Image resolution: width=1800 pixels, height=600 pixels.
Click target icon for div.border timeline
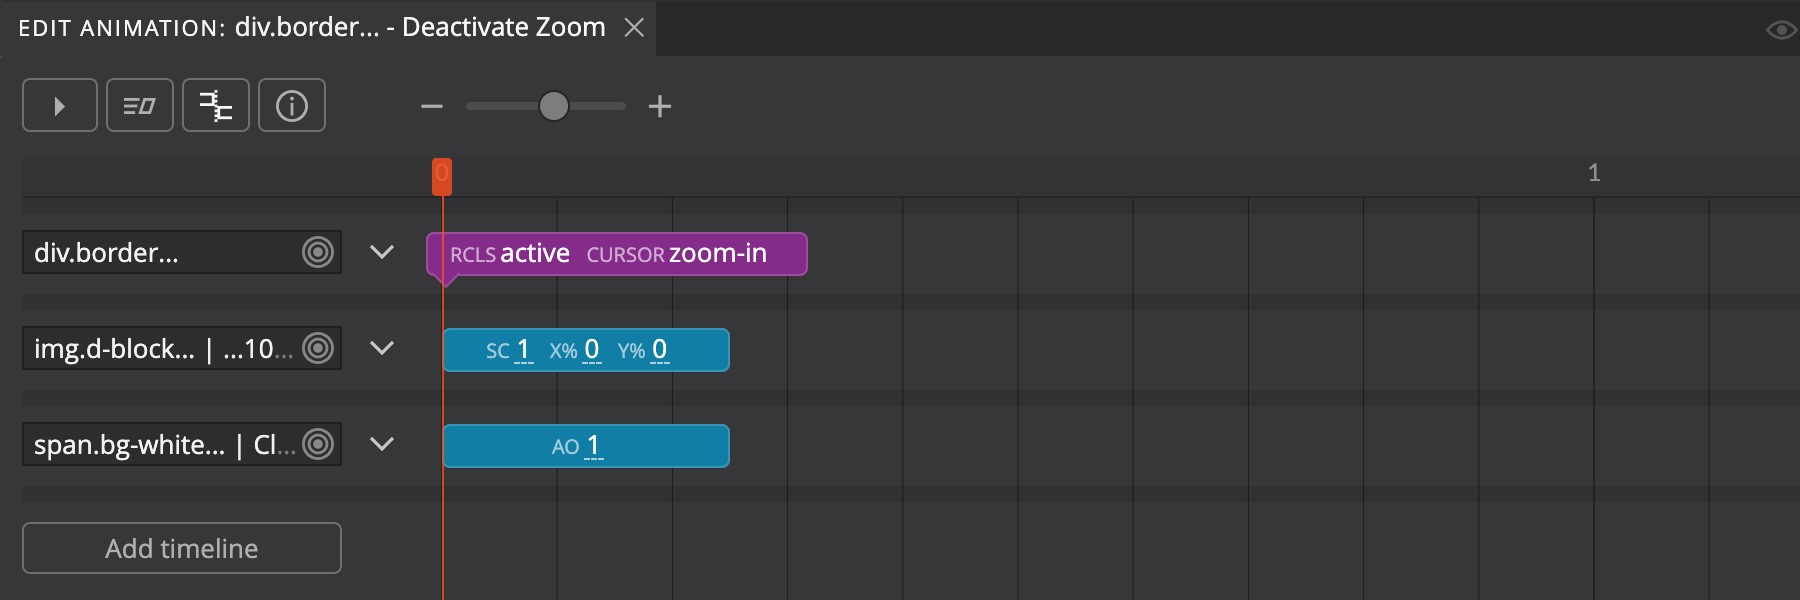pyautogui.click(x=318, y=252)
